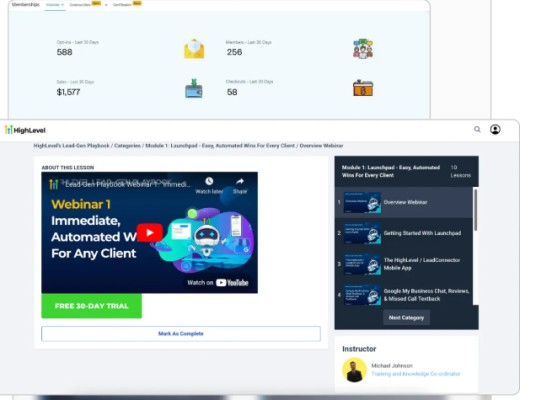Click the channel logo in video title bar
The image size is (536, 400).
pyautogui.click(x=54, y=184)
